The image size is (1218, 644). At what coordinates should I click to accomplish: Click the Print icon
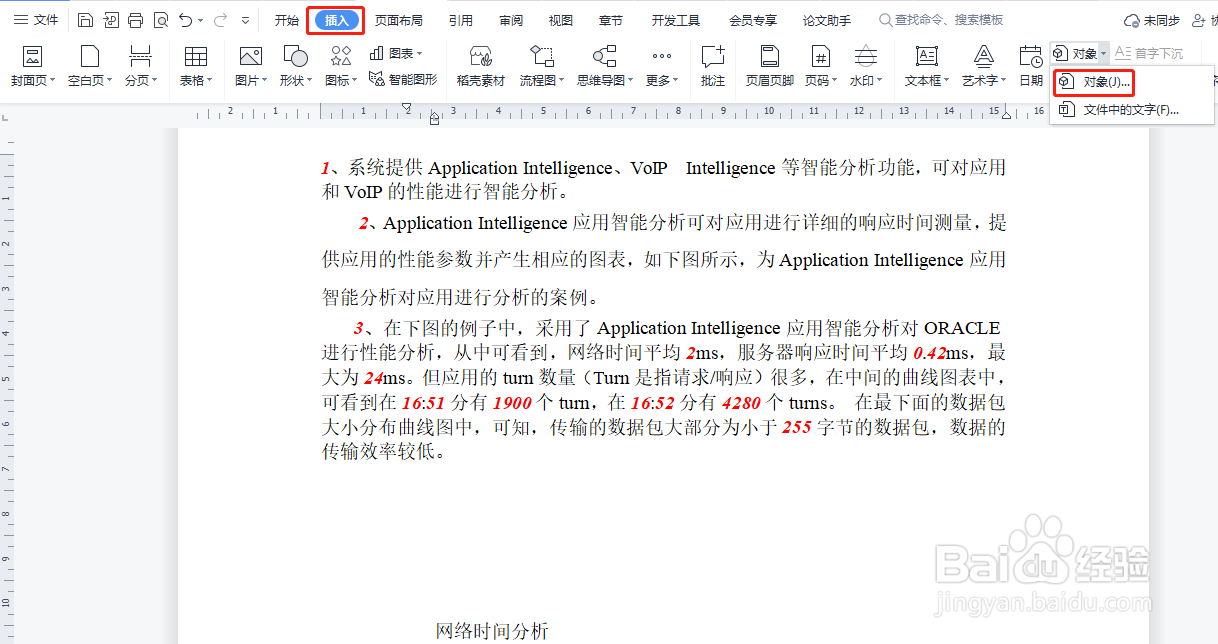[x=136, y=20]
